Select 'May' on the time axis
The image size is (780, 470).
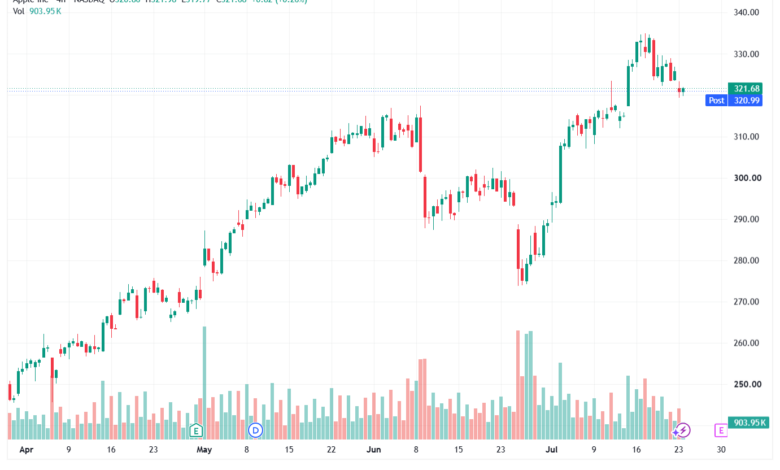[x=204, y=450]
